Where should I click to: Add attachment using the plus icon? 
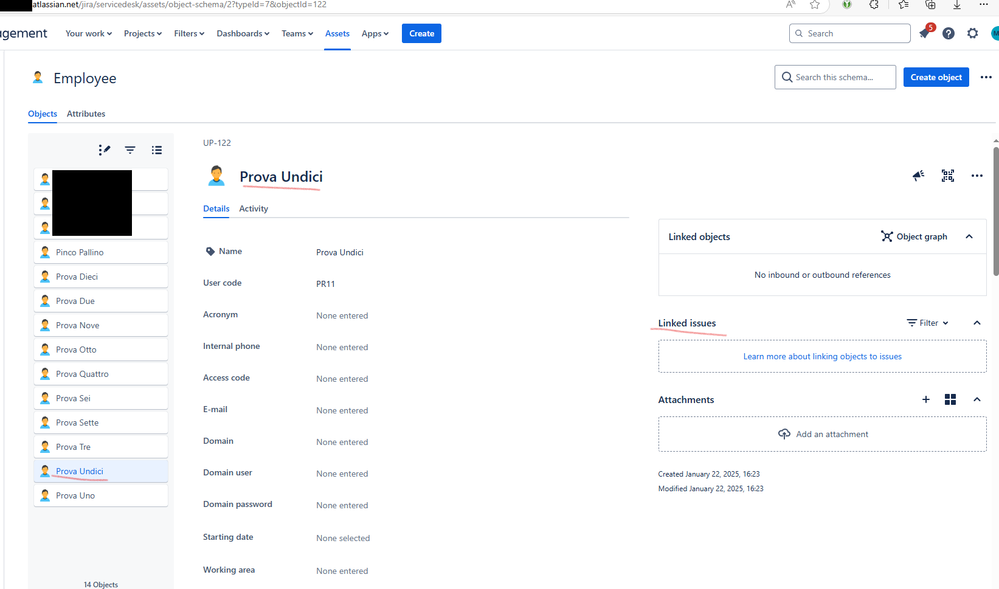coord(925,399)
